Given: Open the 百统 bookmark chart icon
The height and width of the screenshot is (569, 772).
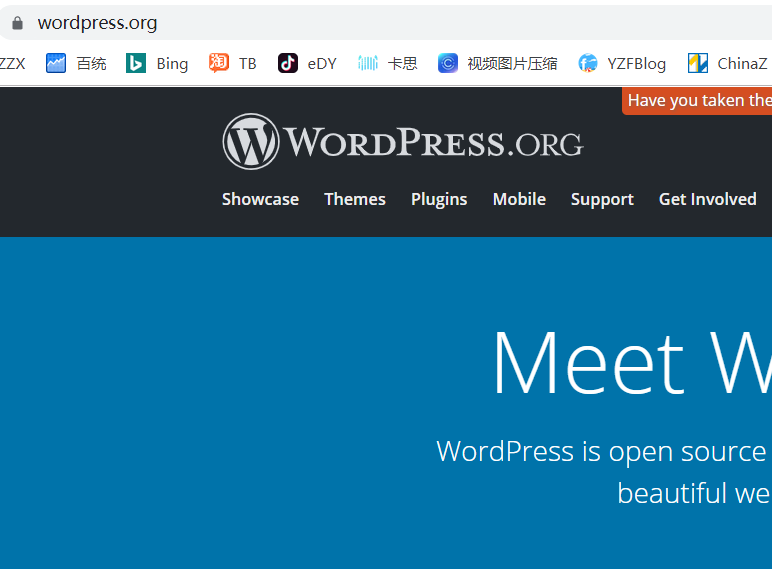Looking at the screenshot, I should click(x=56, y=63).
